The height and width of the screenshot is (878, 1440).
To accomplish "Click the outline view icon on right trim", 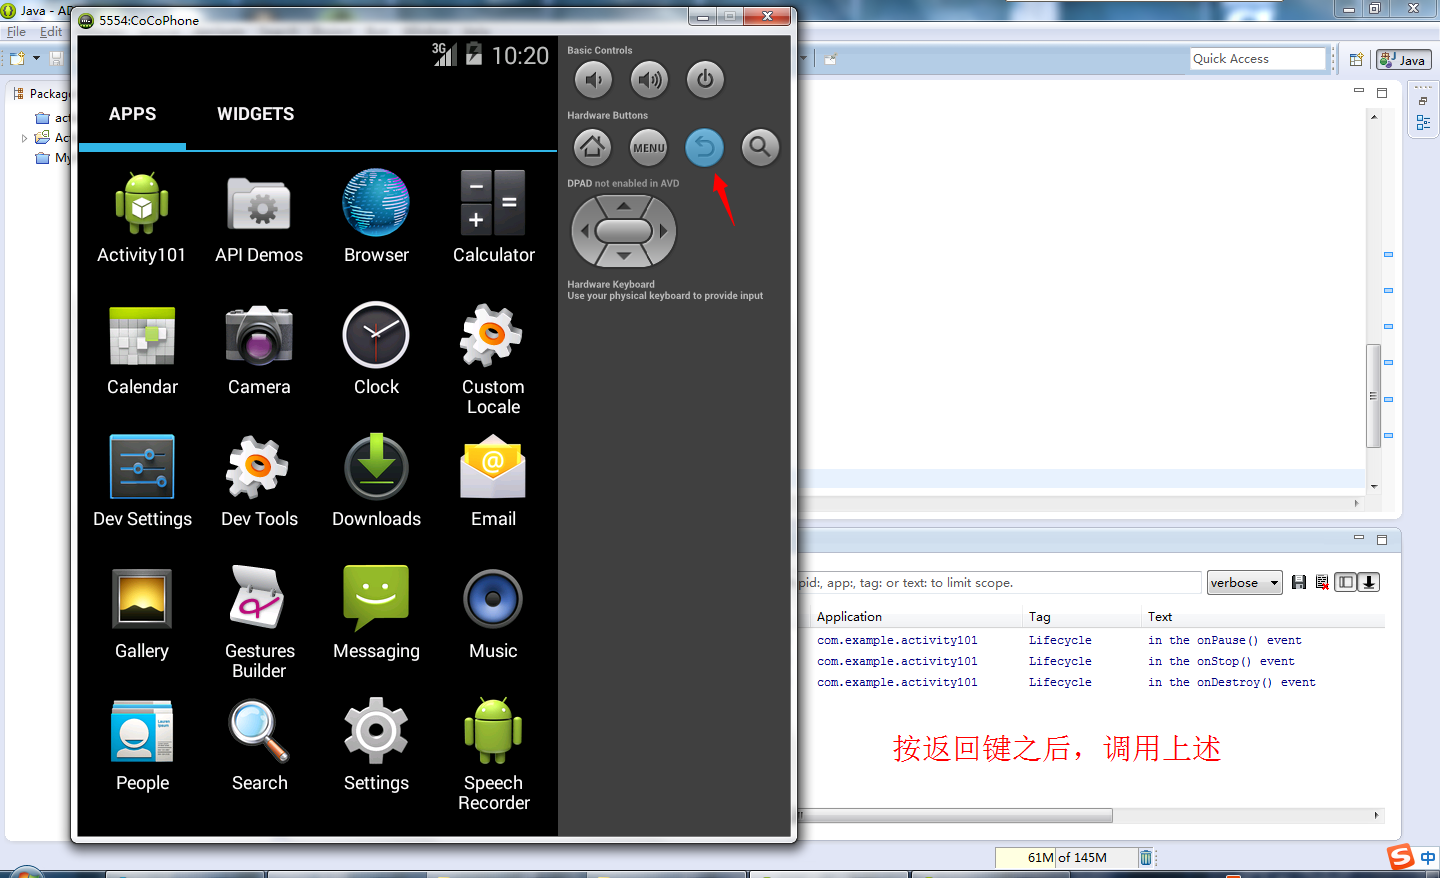I will tap(1423, 123).
